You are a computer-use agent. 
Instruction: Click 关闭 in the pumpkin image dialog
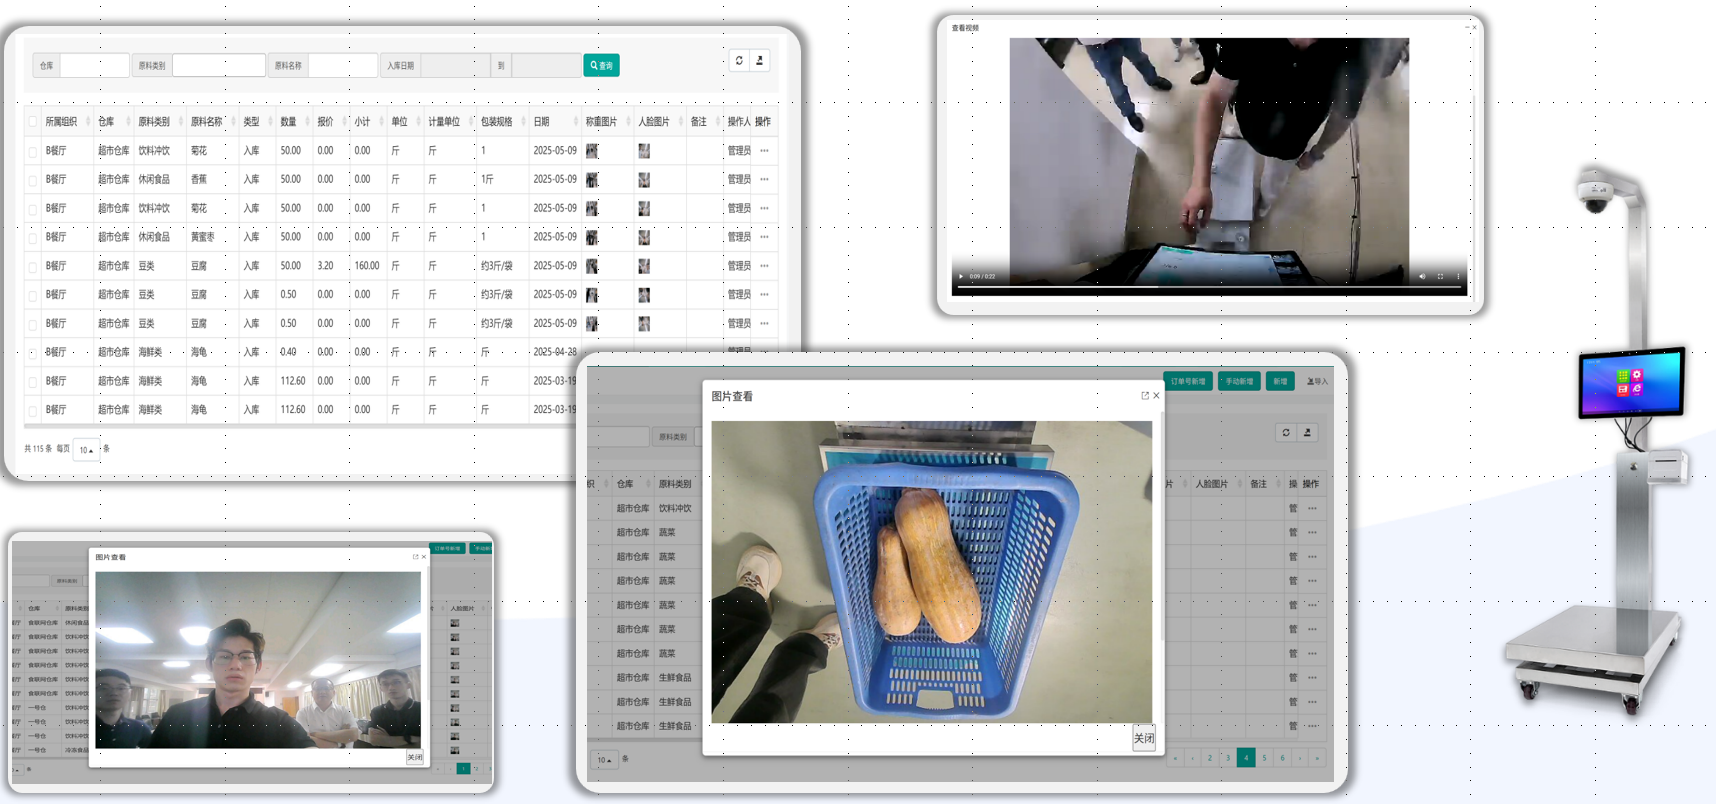[1144, 738]
